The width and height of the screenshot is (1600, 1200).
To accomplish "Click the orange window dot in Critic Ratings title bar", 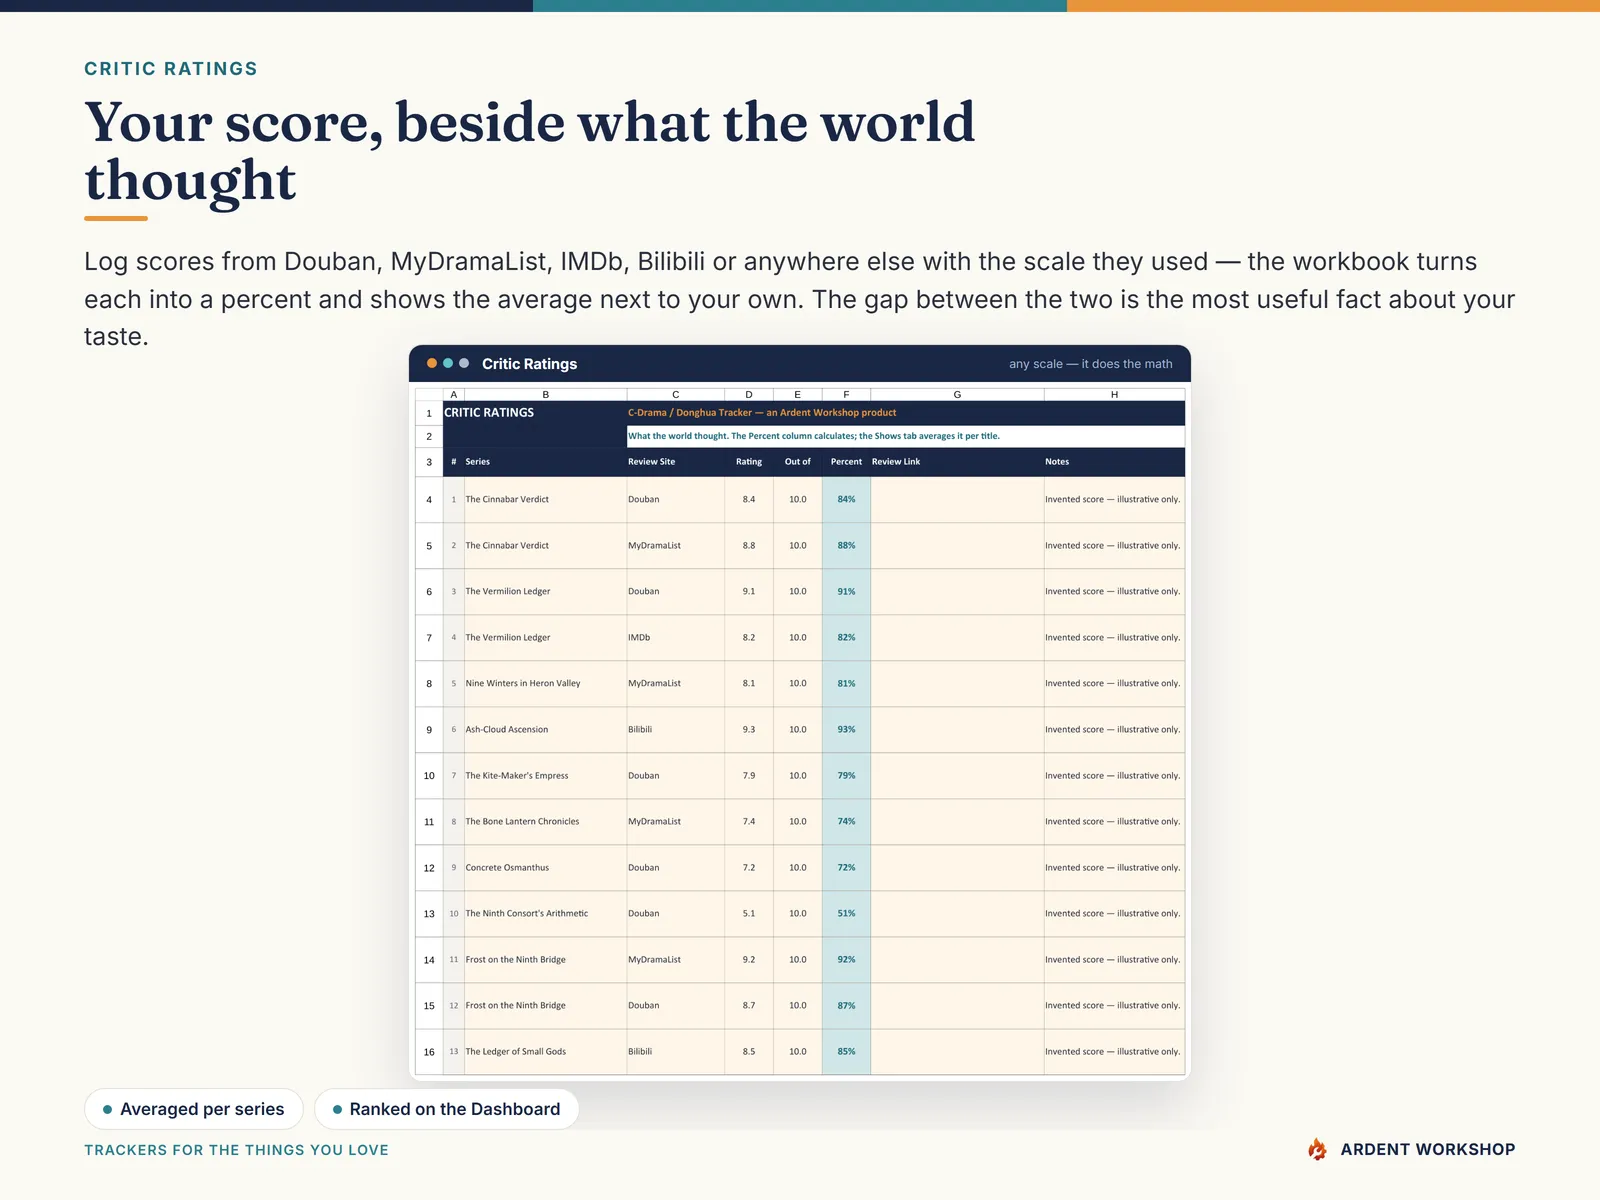I will 432,363.
